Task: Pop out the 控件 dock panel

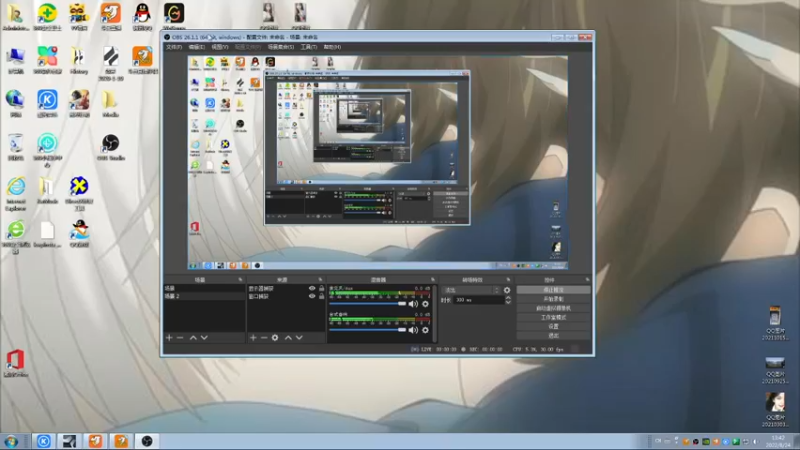Action: (587, 280)
